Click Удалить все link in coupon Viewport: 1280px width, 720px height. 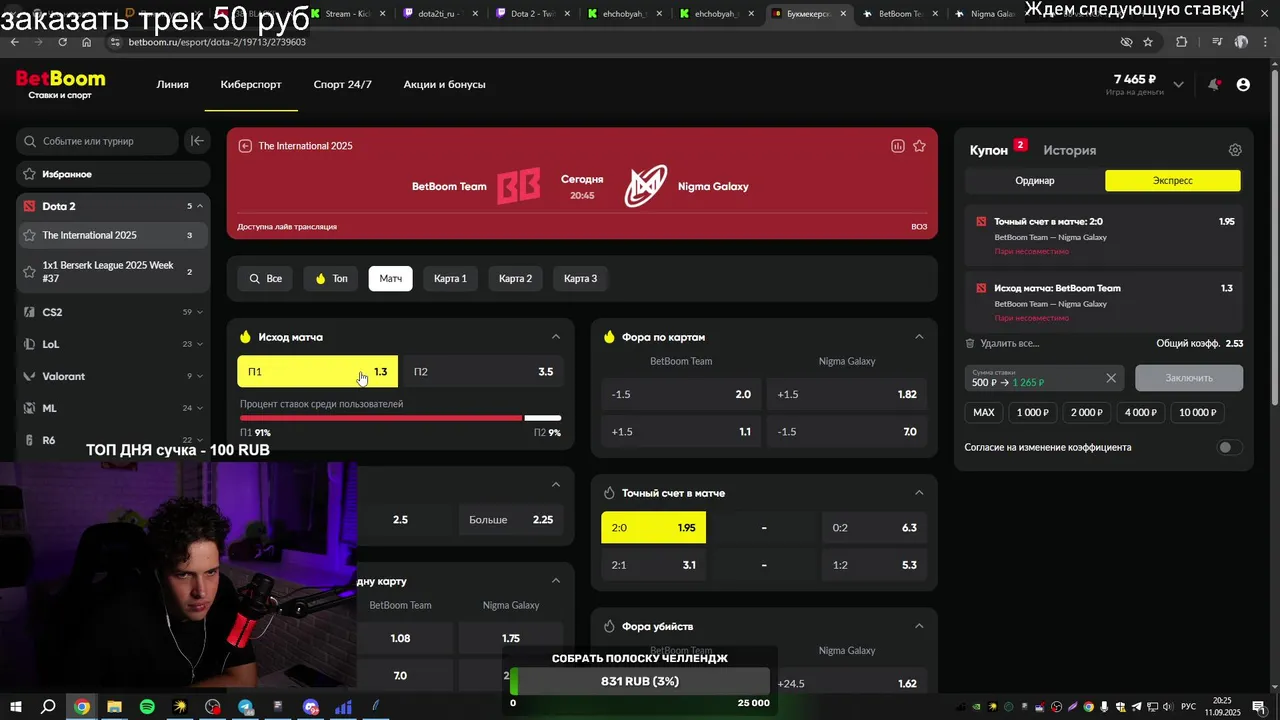click(x=1009, y=343)
